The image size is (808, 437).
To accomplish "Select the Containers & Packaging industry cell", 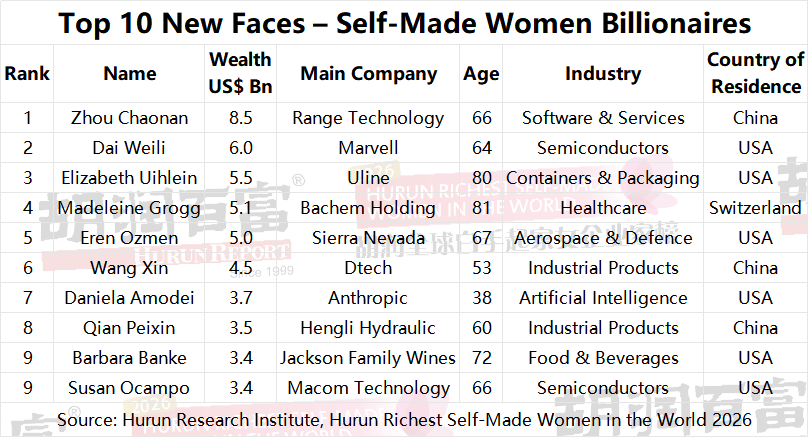I will 603,178.
